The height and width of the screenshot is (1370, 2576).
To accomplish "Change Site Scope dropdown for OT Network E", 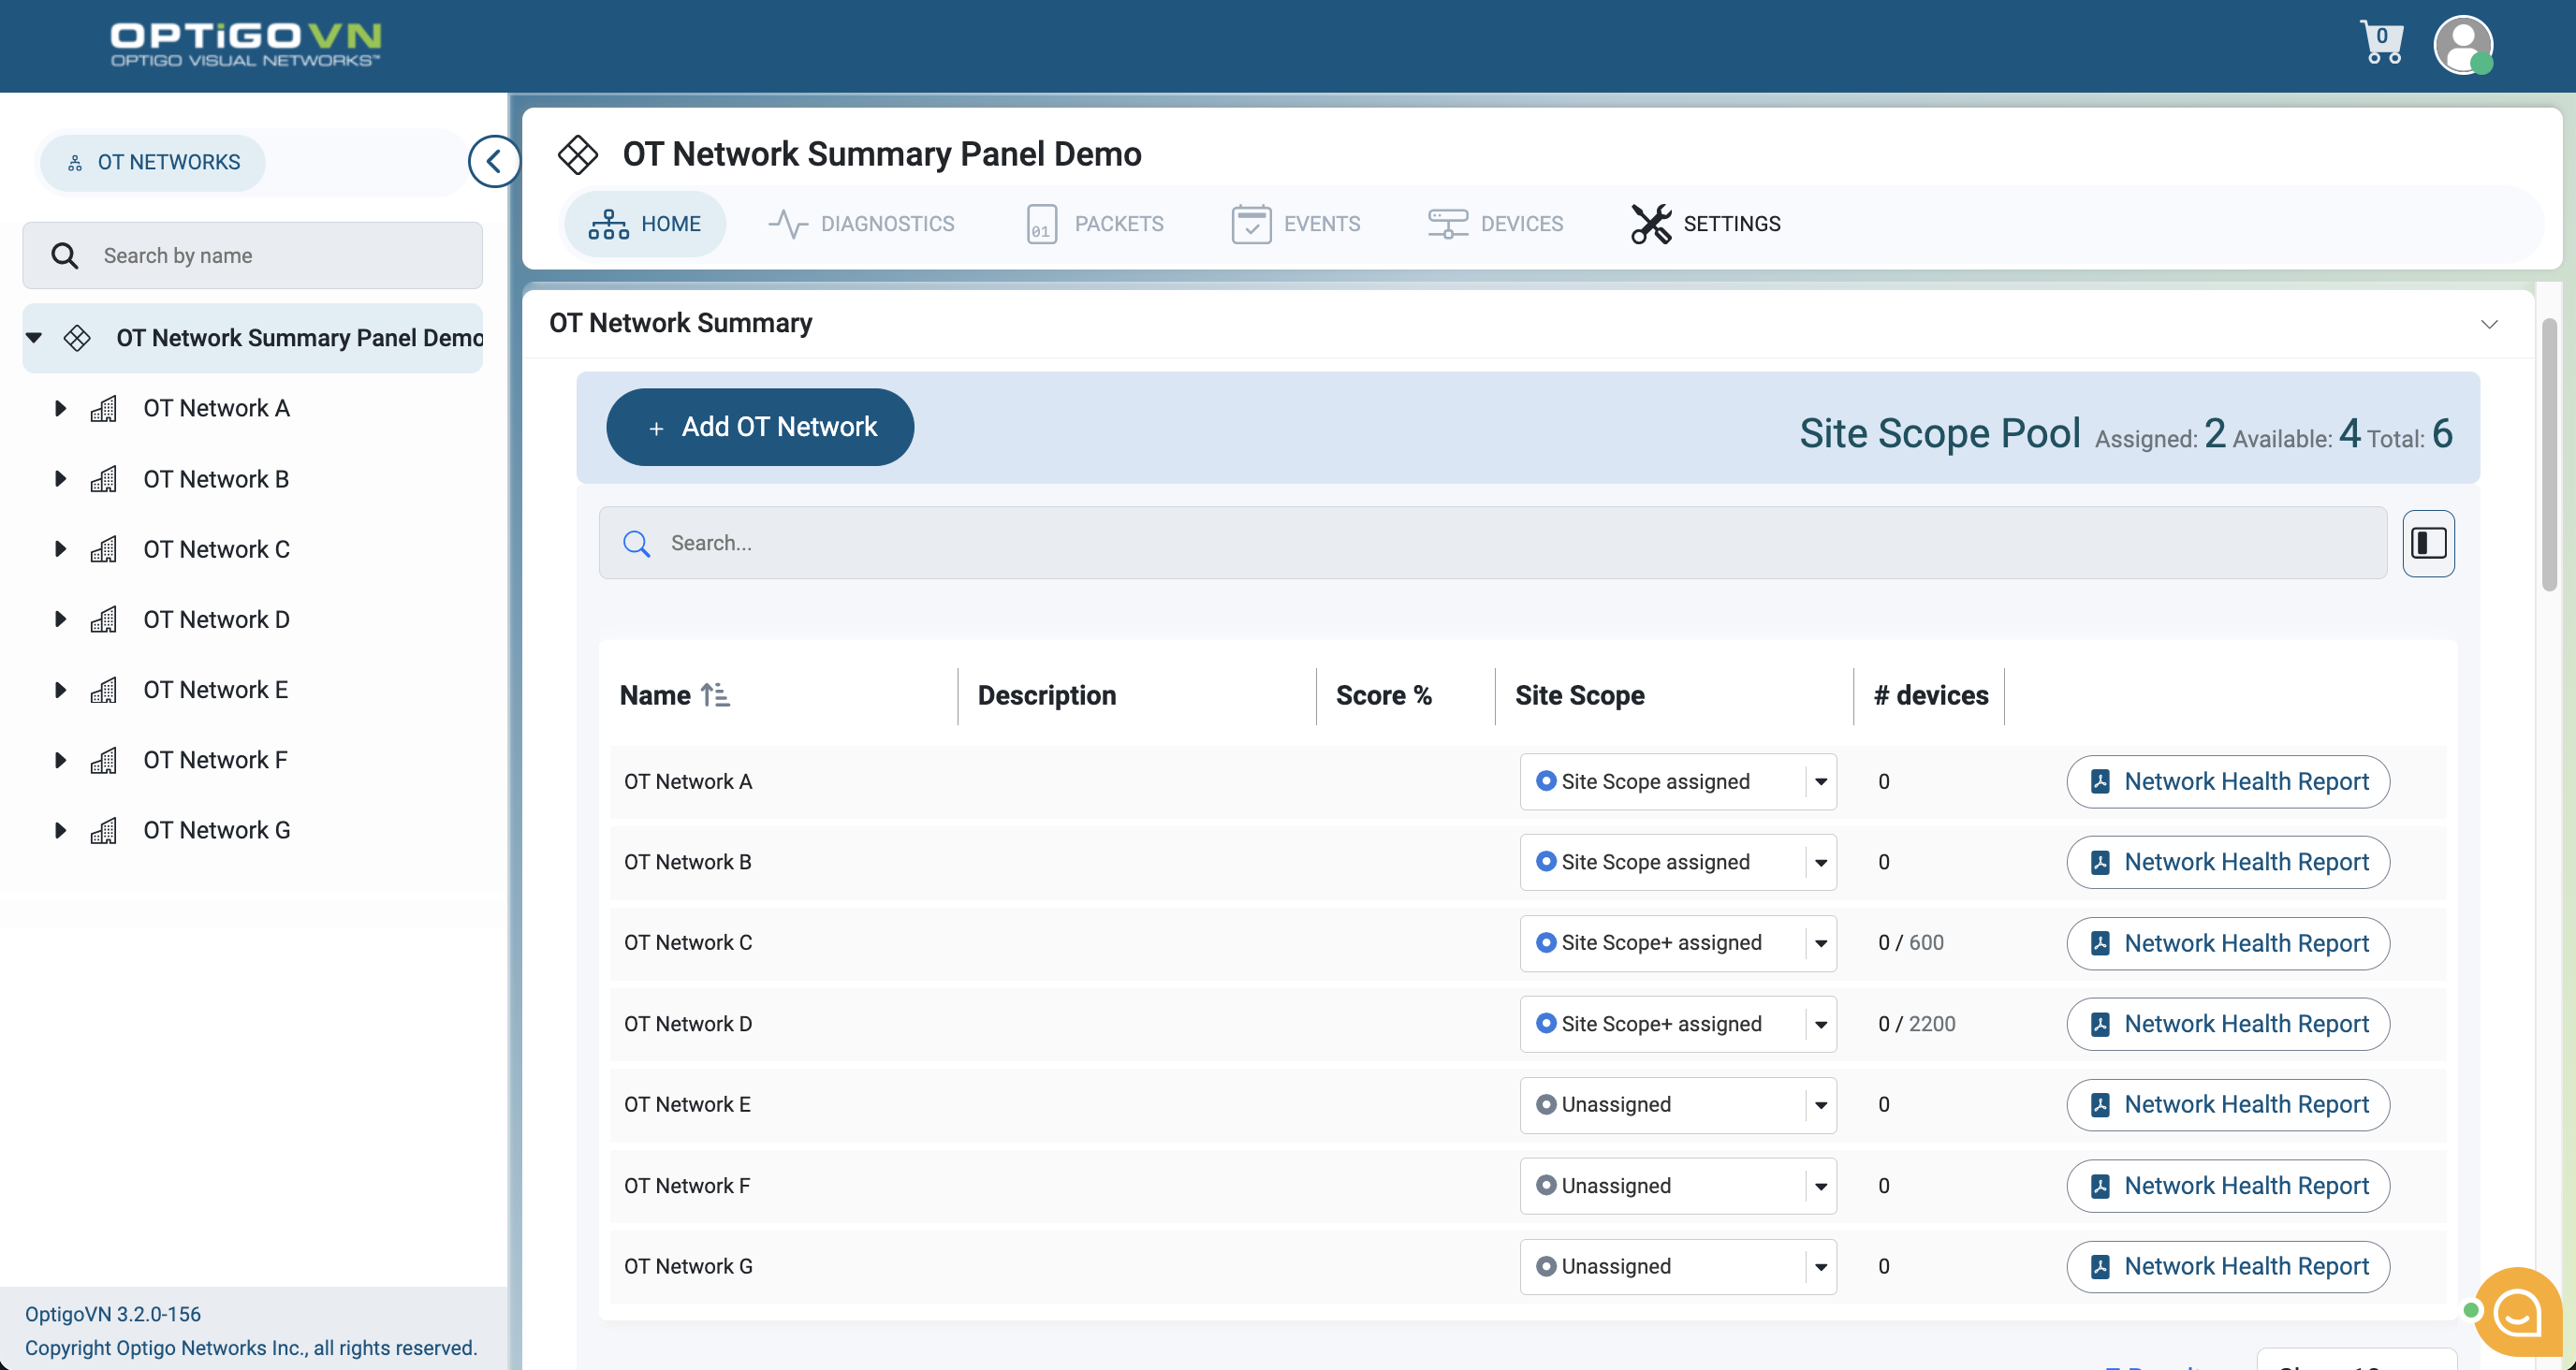I will click(x=1819, y=1105).
